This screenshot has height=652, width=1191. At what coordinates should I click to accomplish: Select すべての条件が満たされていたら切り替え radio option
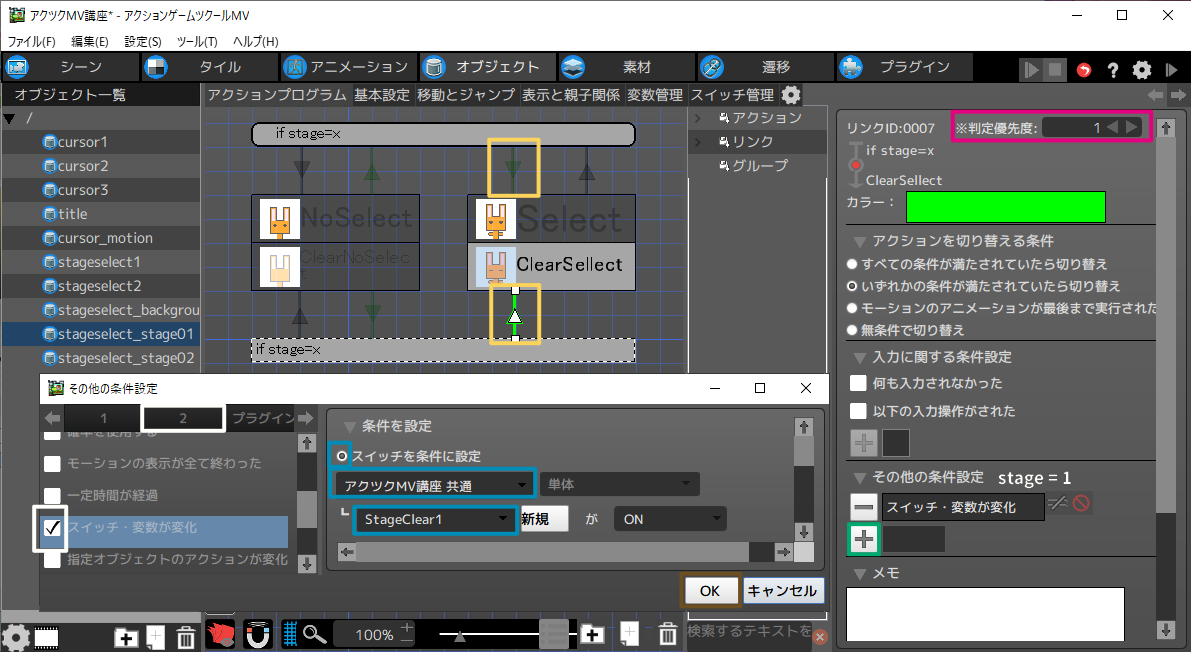pos(852,264)
